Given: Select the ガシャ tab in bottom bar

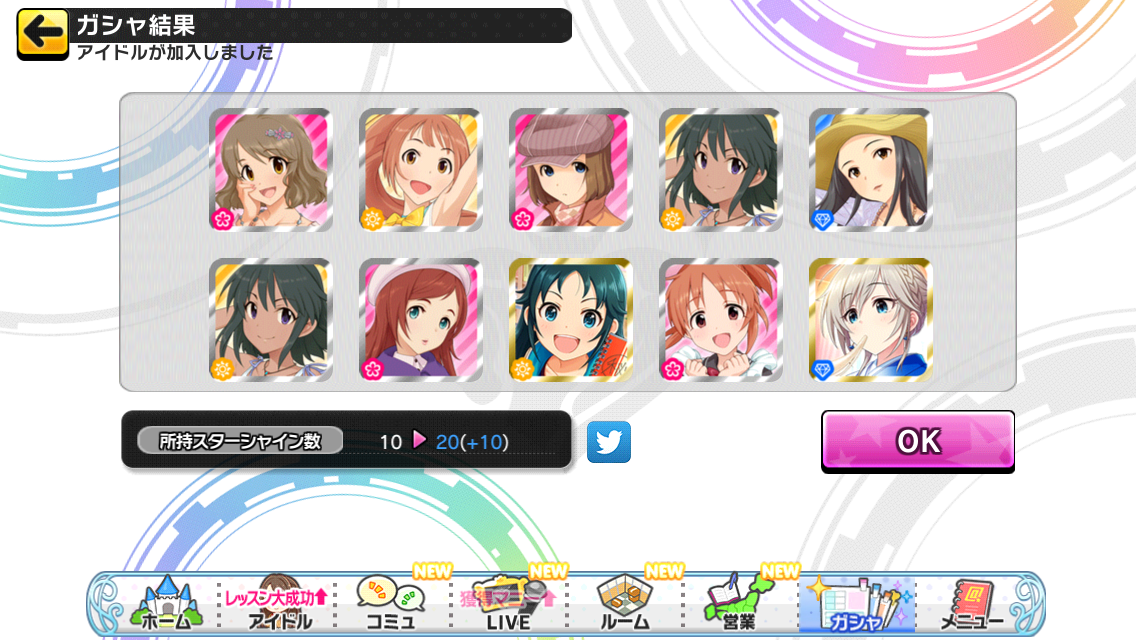Looking at the screenshot, I should tap(857, 604).
